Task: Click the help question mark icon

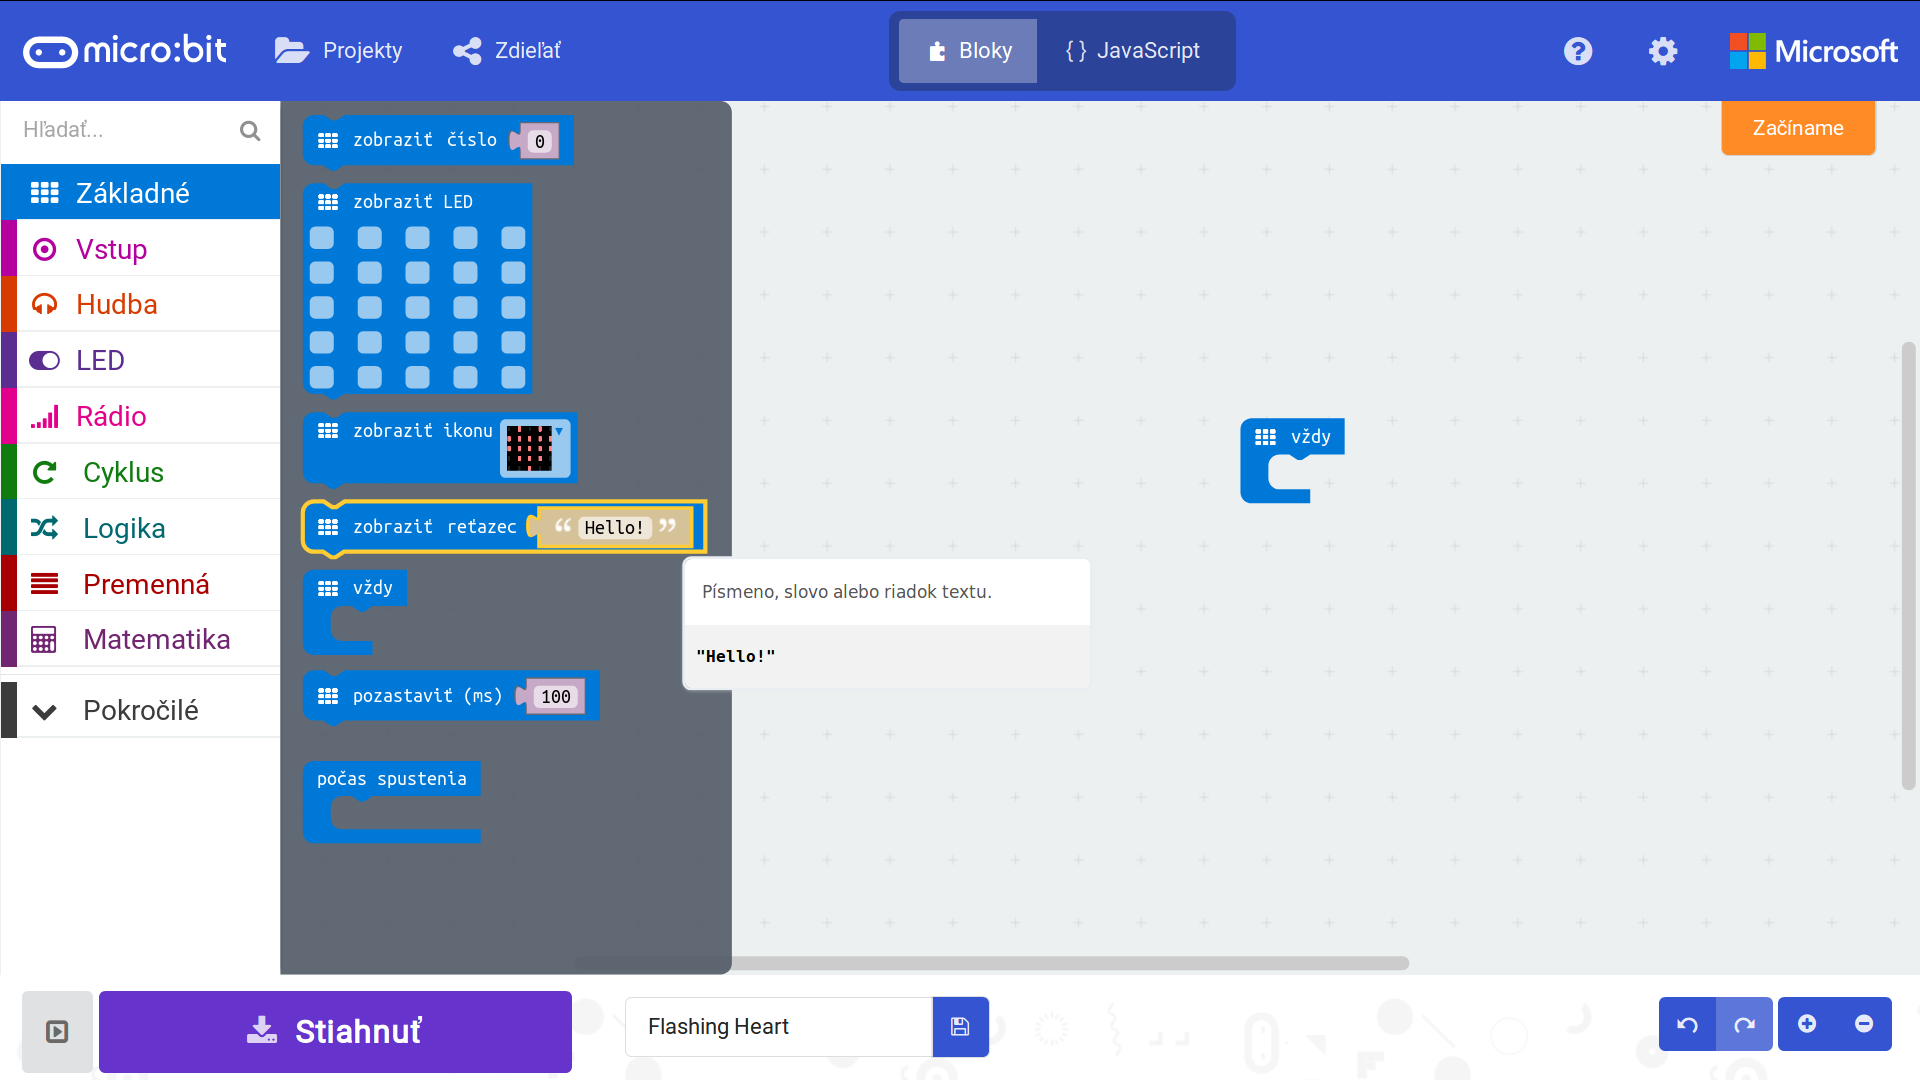Action: point(1577,51)
